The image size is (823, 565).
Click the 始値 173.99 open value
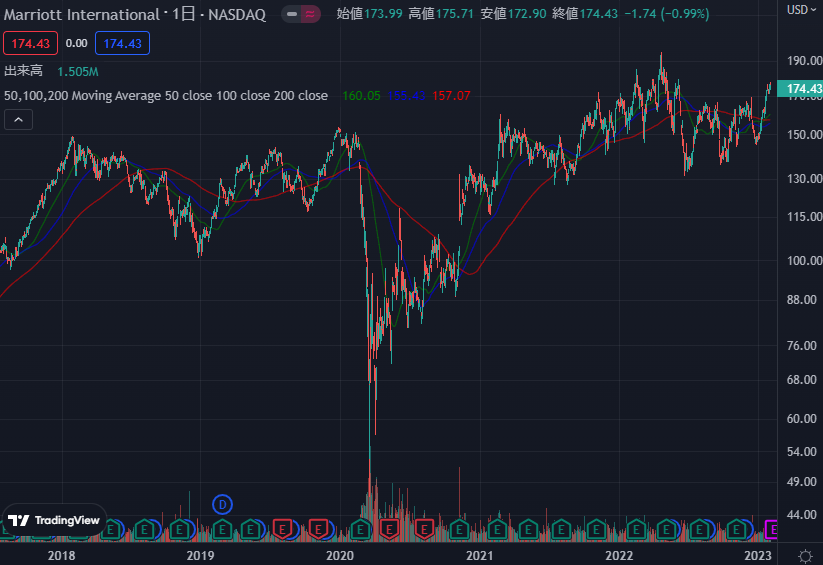(x=370, y=14)
